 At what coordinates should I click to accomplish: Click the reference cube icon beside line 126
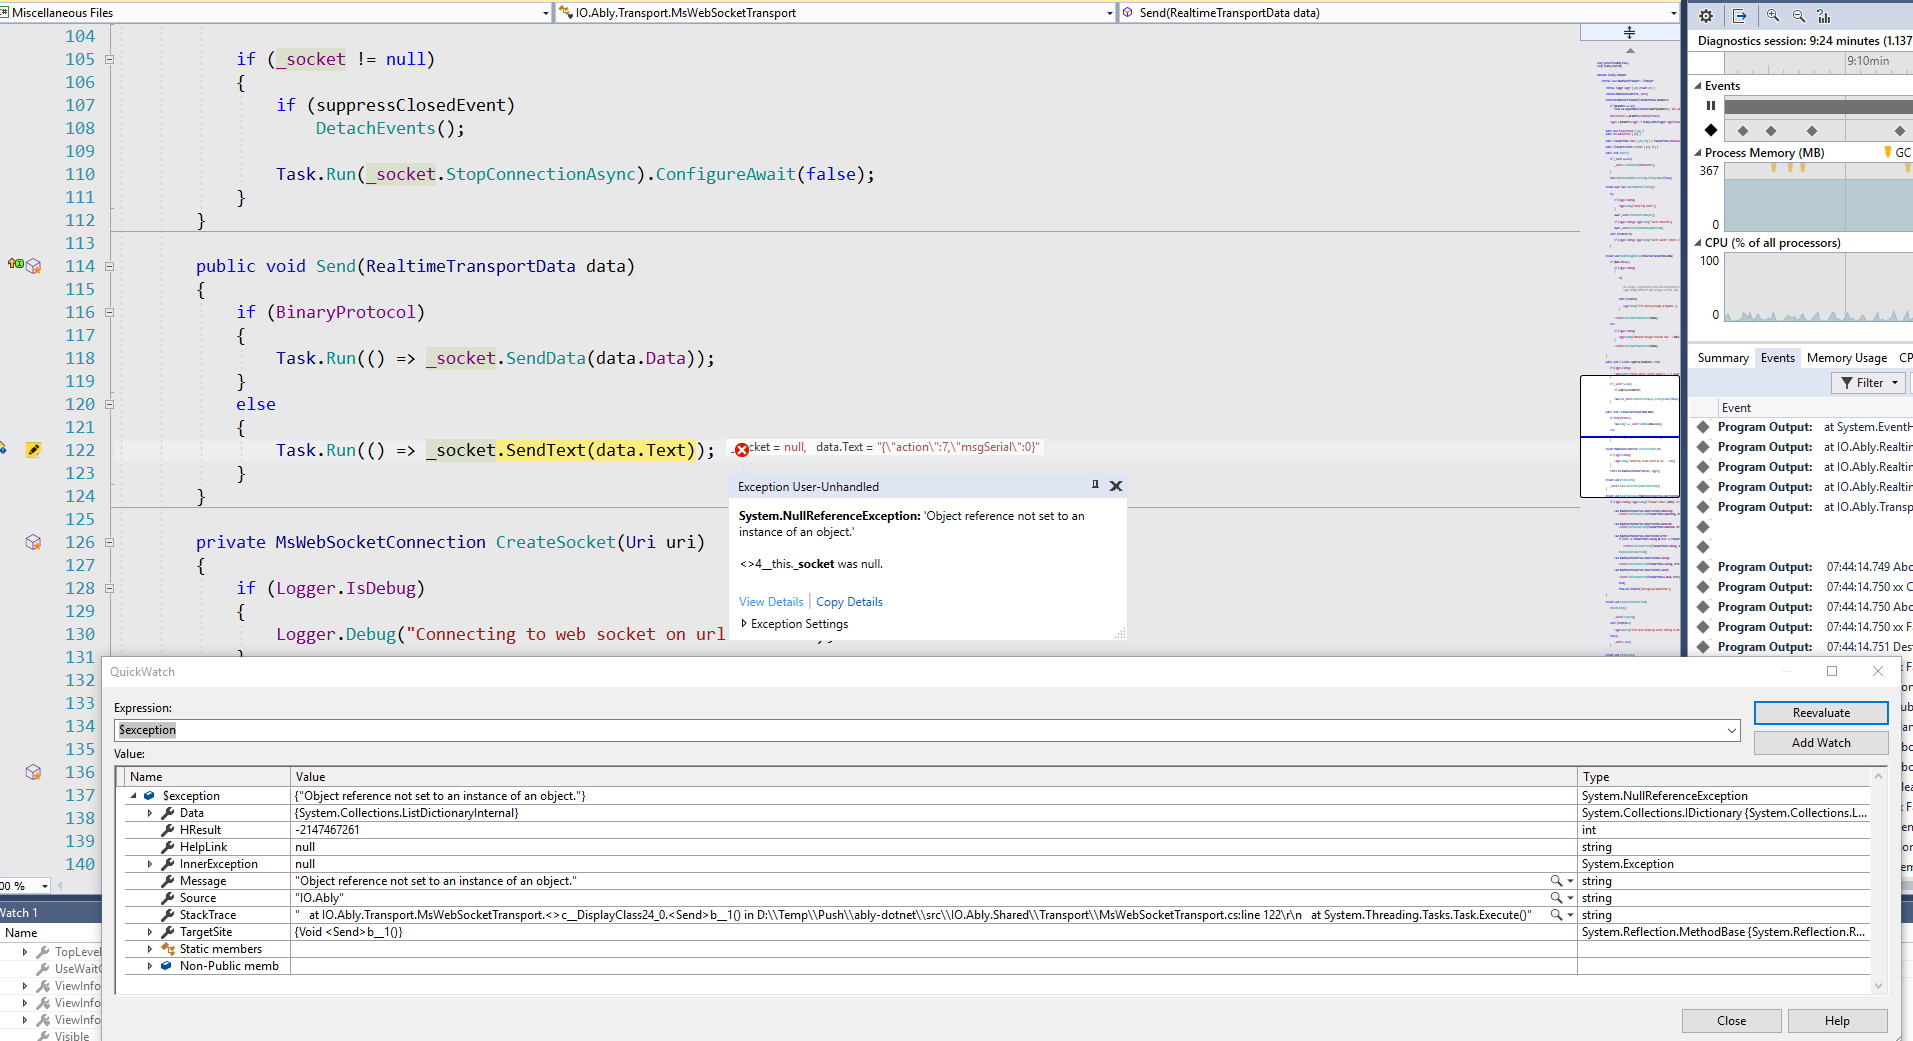point(34,542)
